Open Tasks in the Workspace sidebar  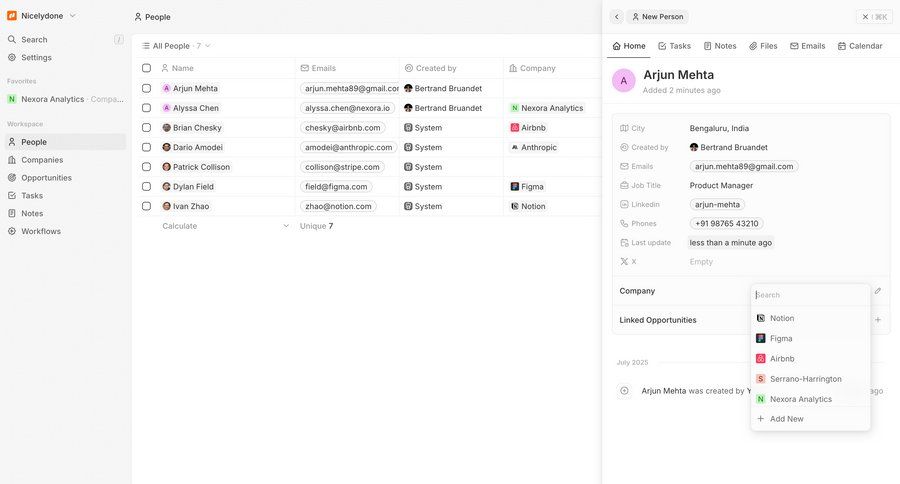(65, 195)
